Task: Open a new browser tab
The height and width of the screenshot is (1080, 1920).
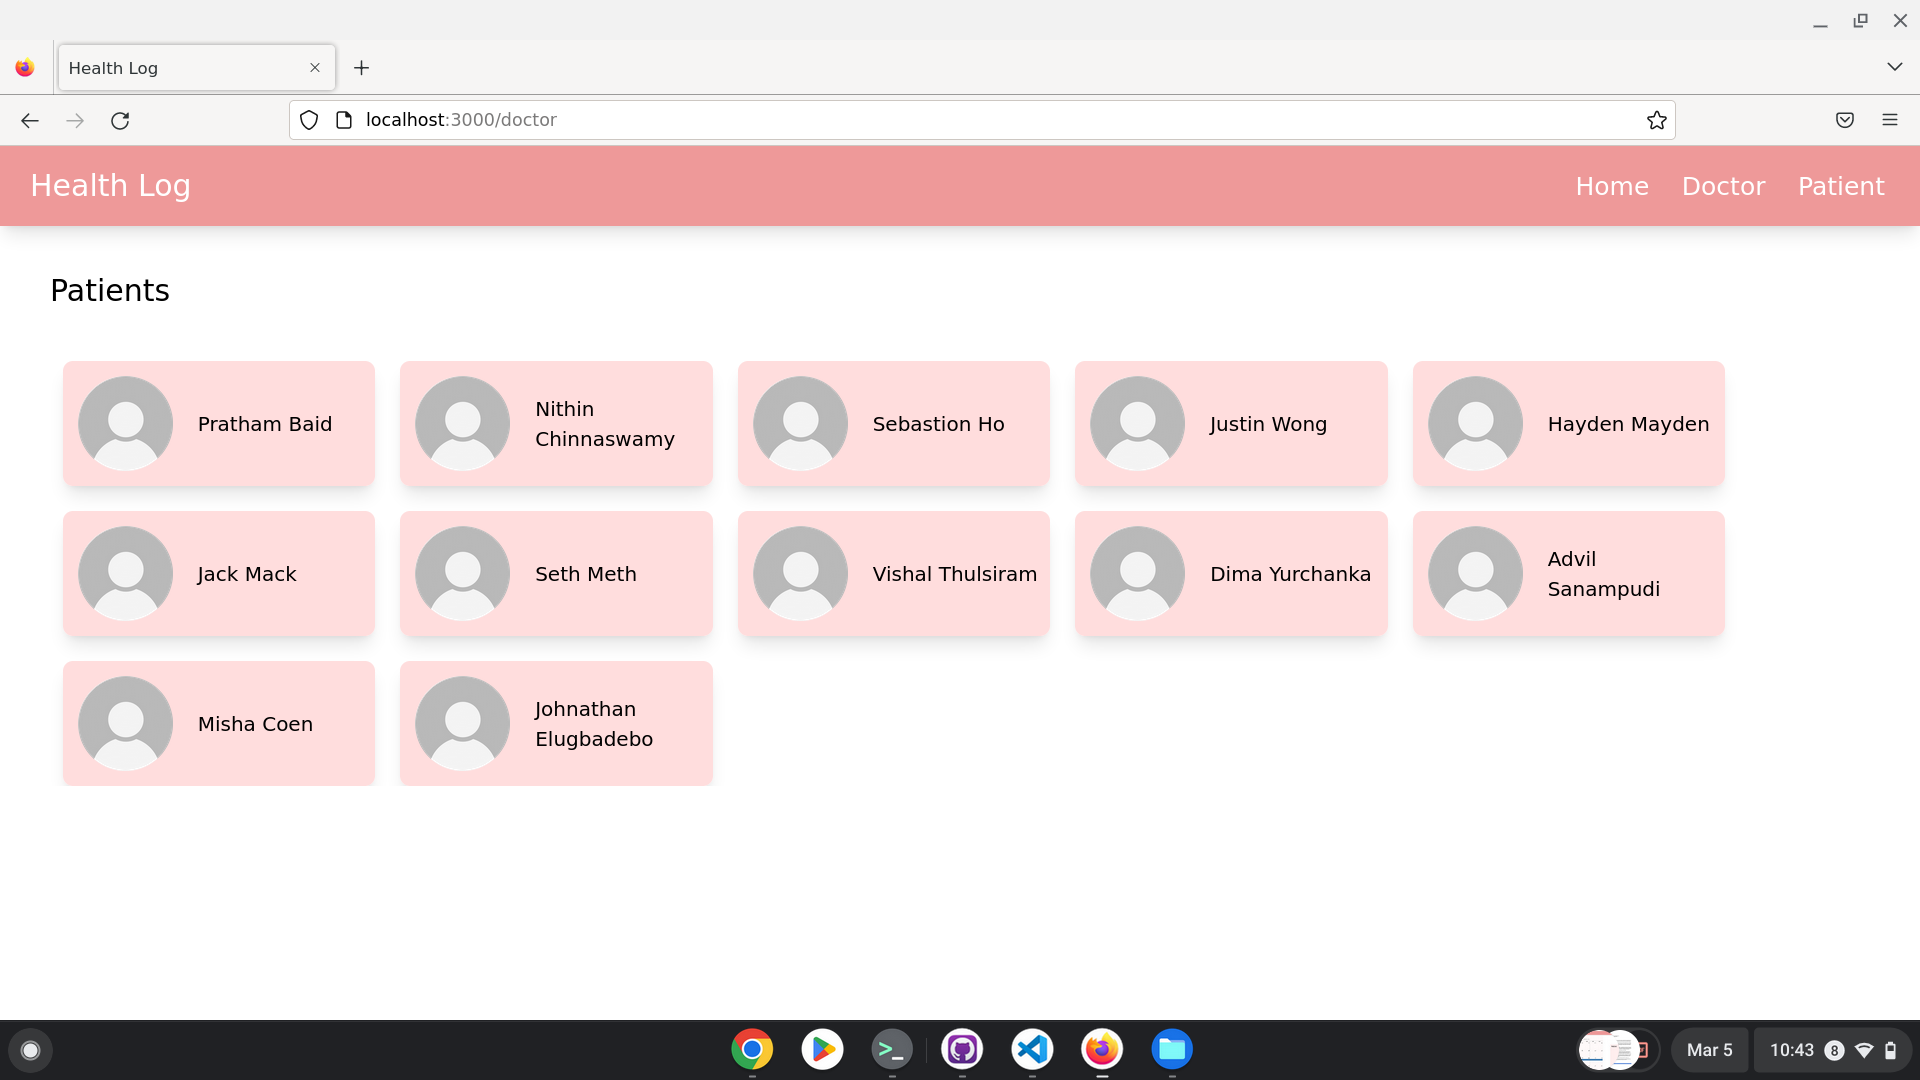Action: pyautogui.click(x=362, y=68)
